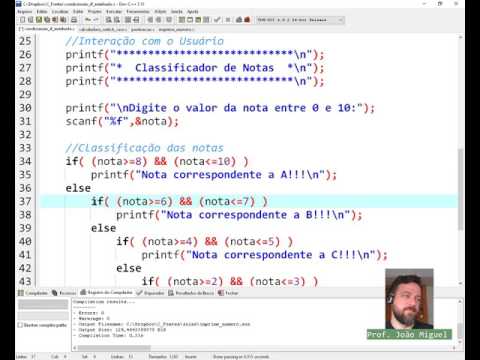480x360 pixels.
Task: Open the Arquivo menu
Action: point(25,12)
